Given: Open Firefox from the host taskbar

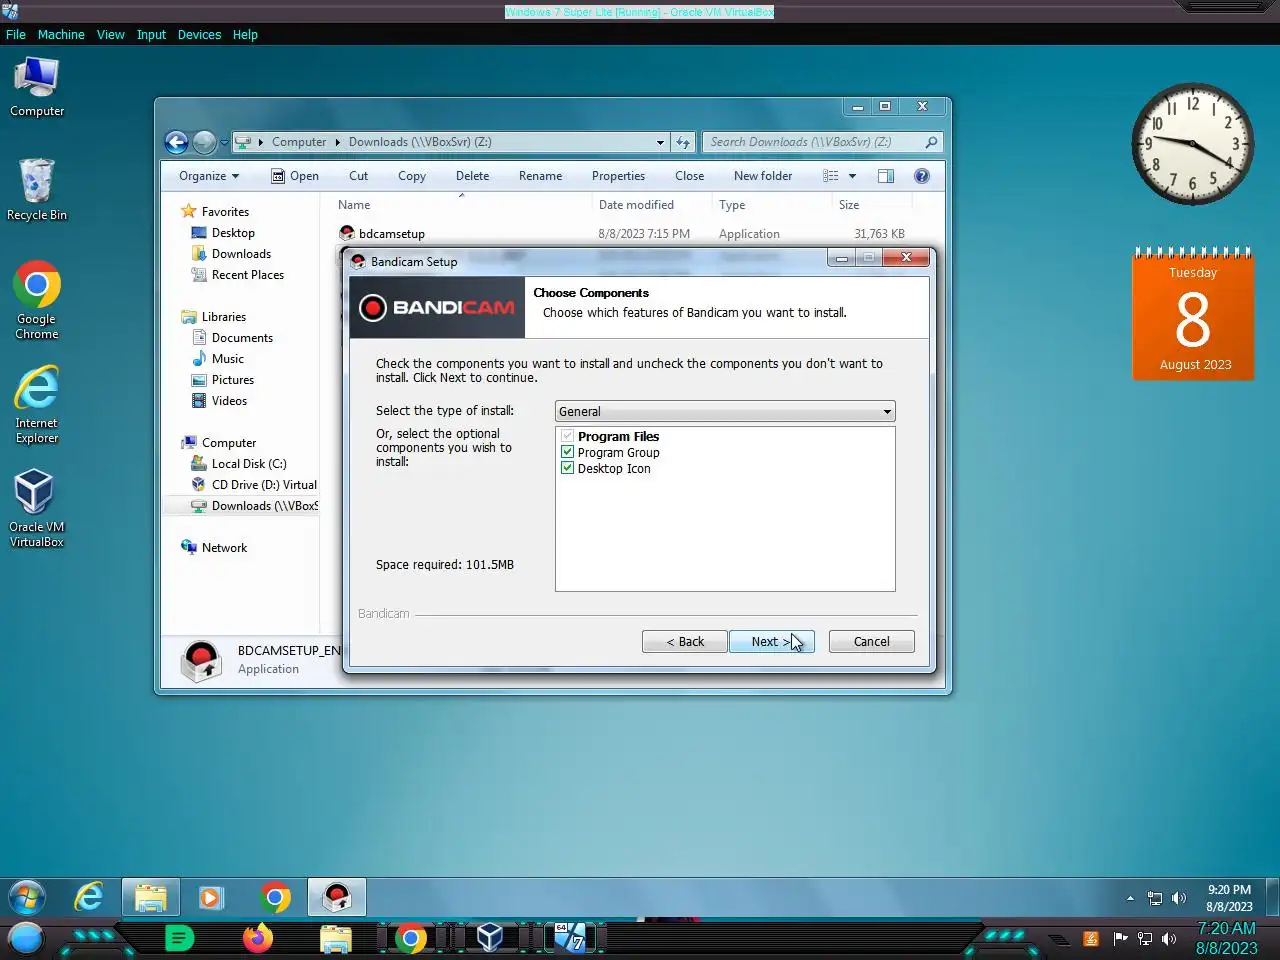Looking at the screenshot, I should click(257, 938).
